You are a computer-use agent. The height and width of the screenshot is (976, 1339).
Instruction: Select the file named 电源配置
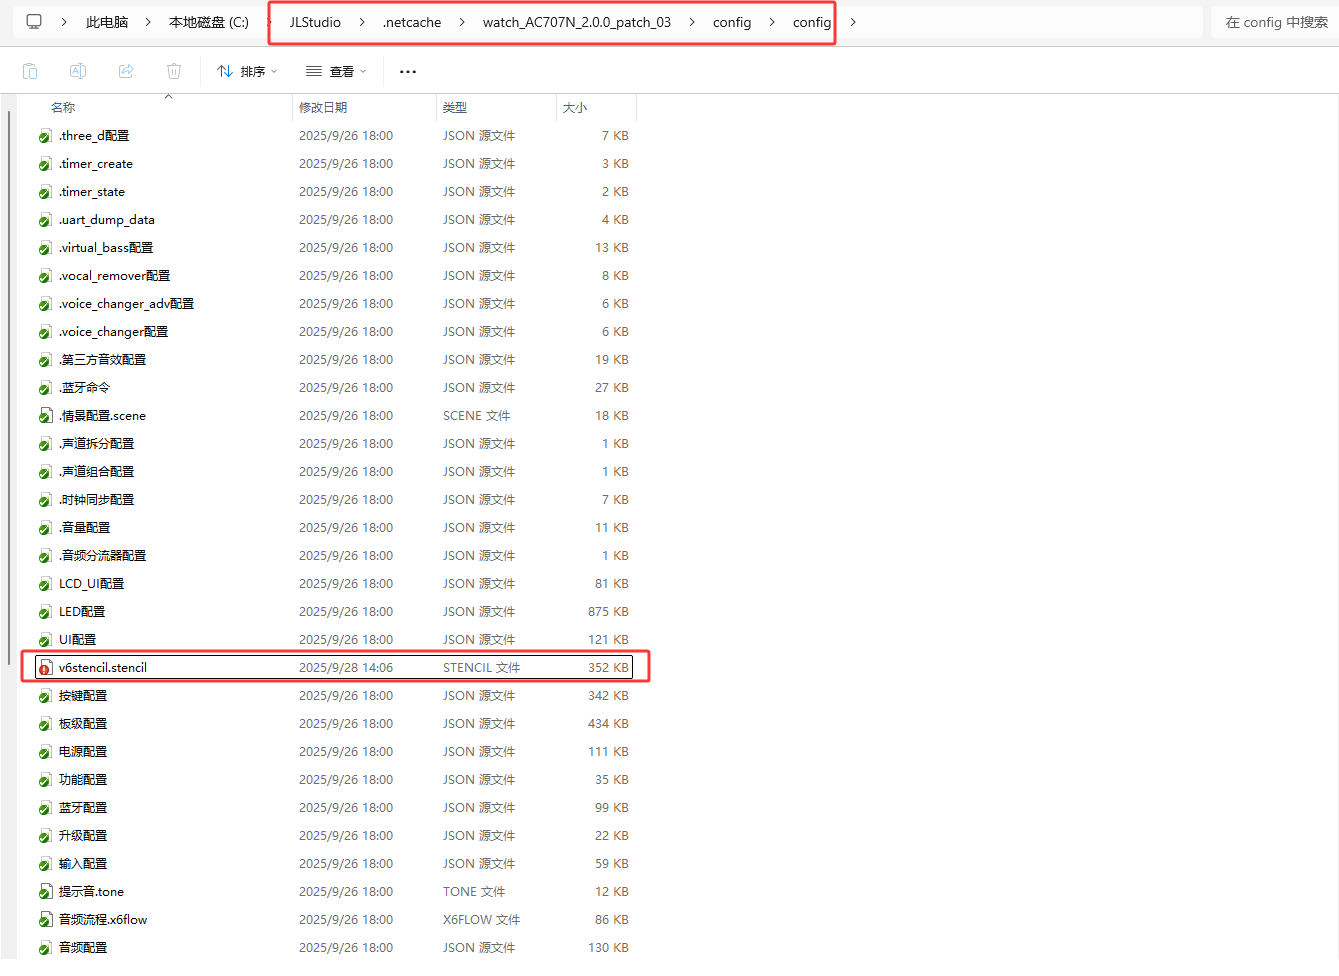[83, 752]
